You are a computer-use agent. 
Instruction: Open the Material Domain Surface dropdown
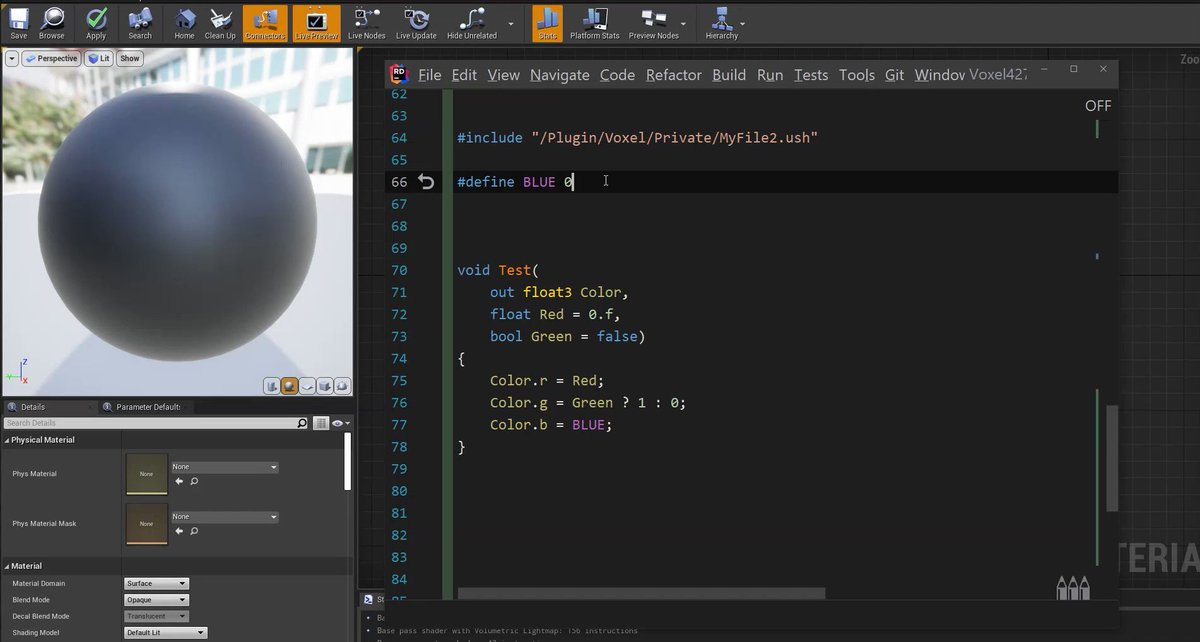coord(156,583)
